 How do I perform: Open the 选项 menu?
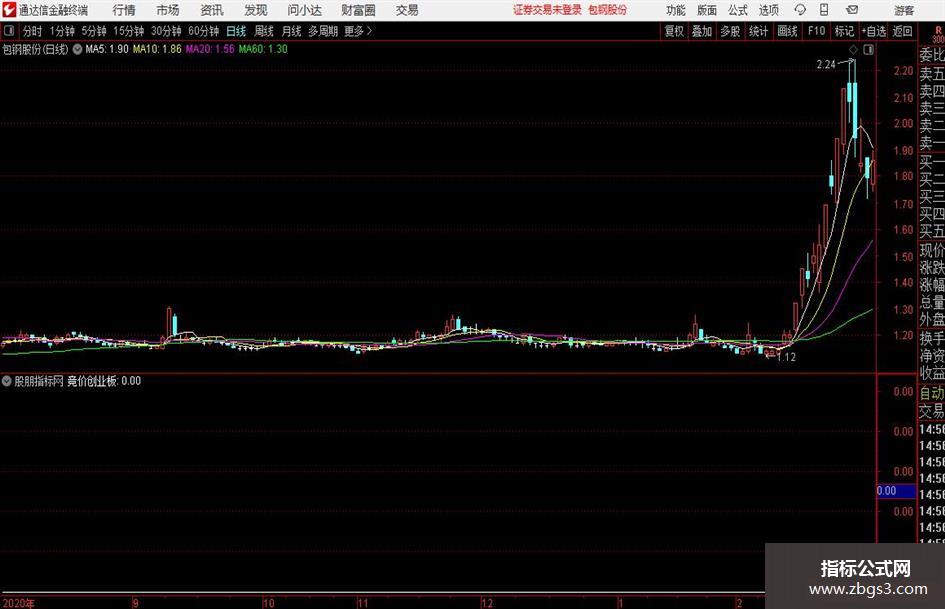click(x=768, y=10)
